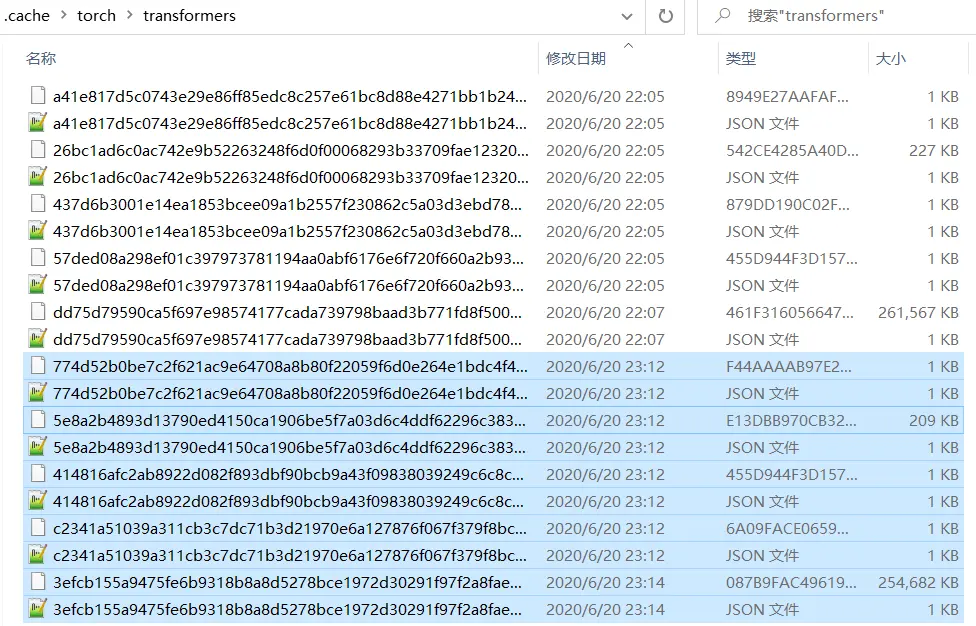Click size cell 227 KB
Viewport: 976px width, 626px height.
click(934, 151)
